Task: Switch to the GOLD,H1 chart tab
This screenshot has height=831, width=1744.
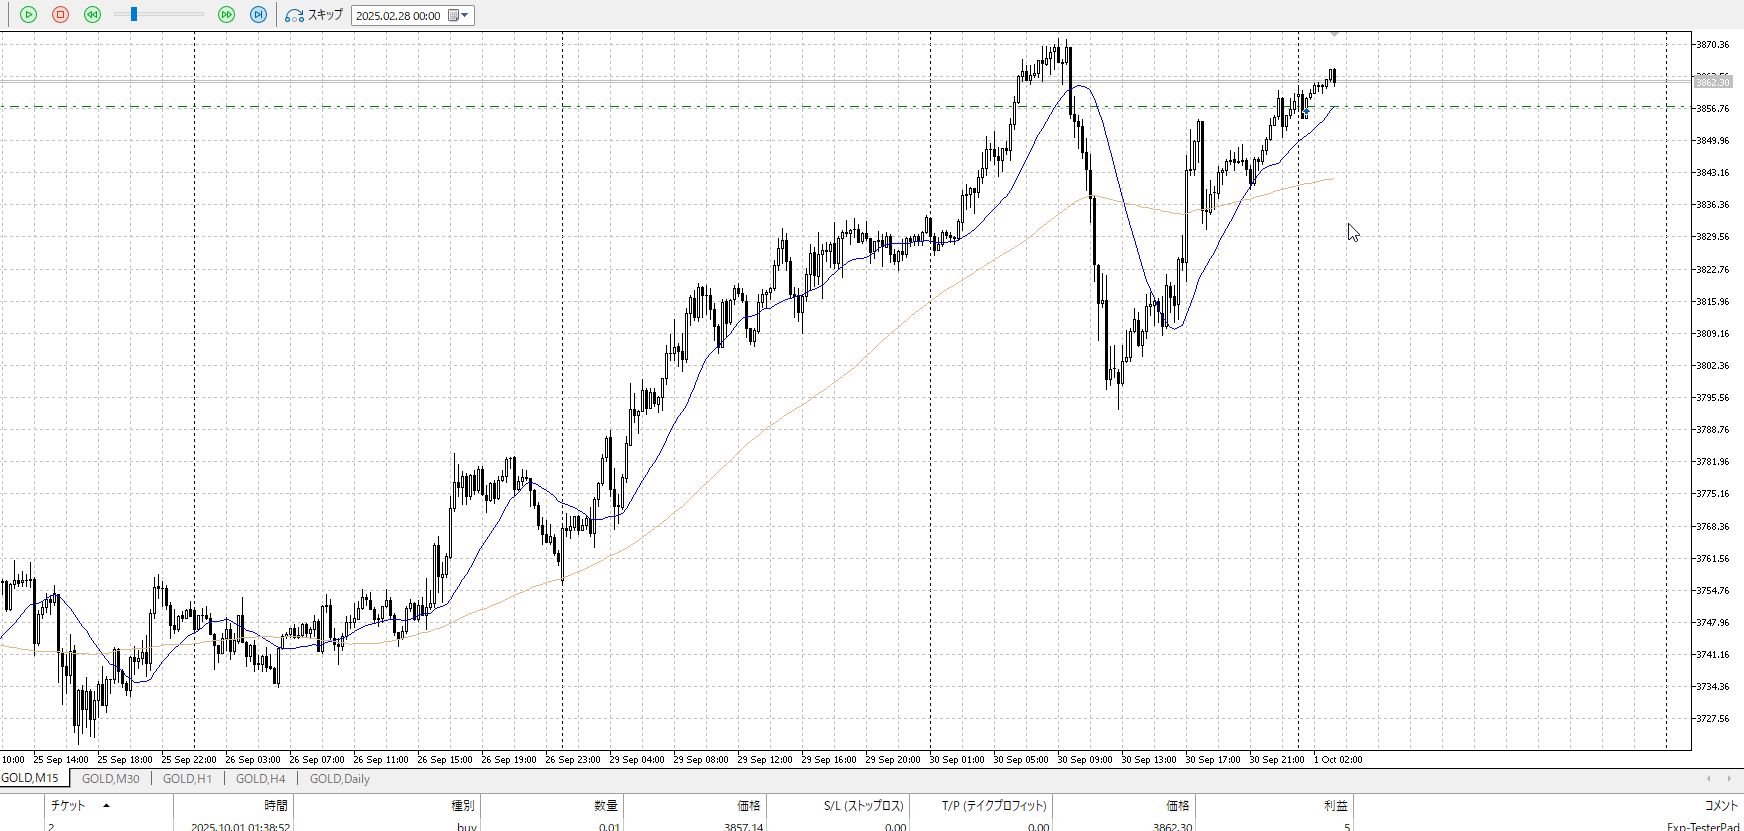Action: pyautogui.click(x=187, y=779)
